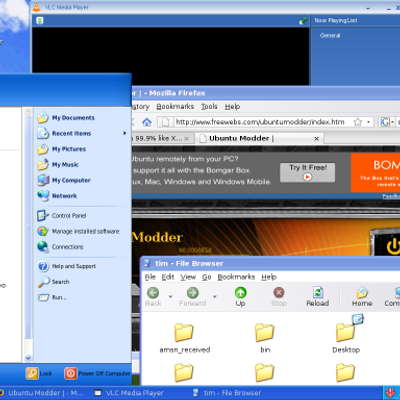The height and width of the screenshot is (400, 400).
Task: Open Go menu in File Browser
Action: click(207, 277)
